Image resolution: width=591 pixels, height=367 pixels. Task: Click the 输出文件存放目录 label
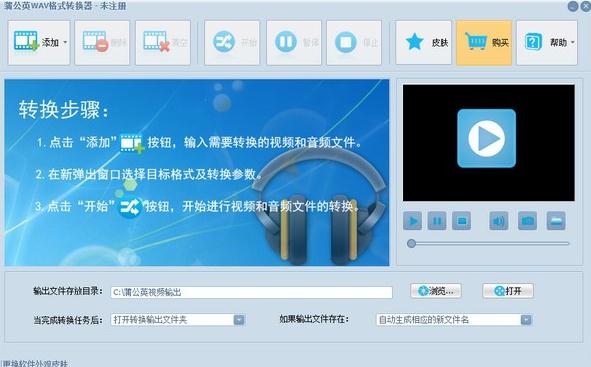click(68, 291)
